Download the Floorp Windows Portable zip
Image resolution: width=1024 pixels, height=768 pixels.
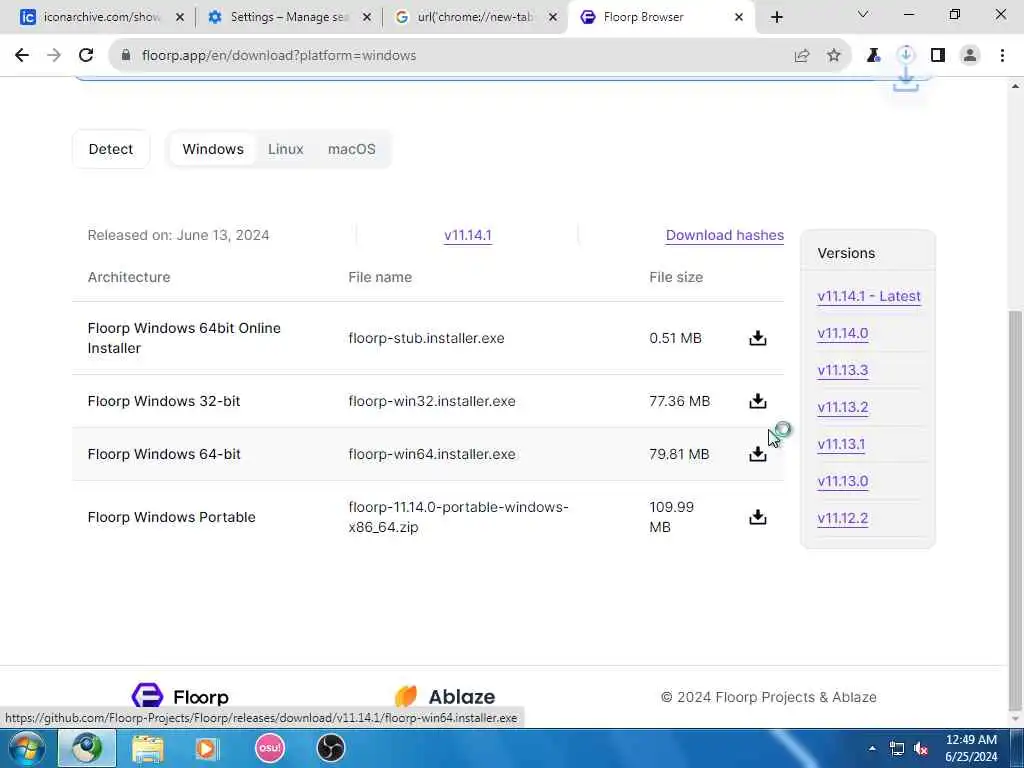click(x=758, y=517)
